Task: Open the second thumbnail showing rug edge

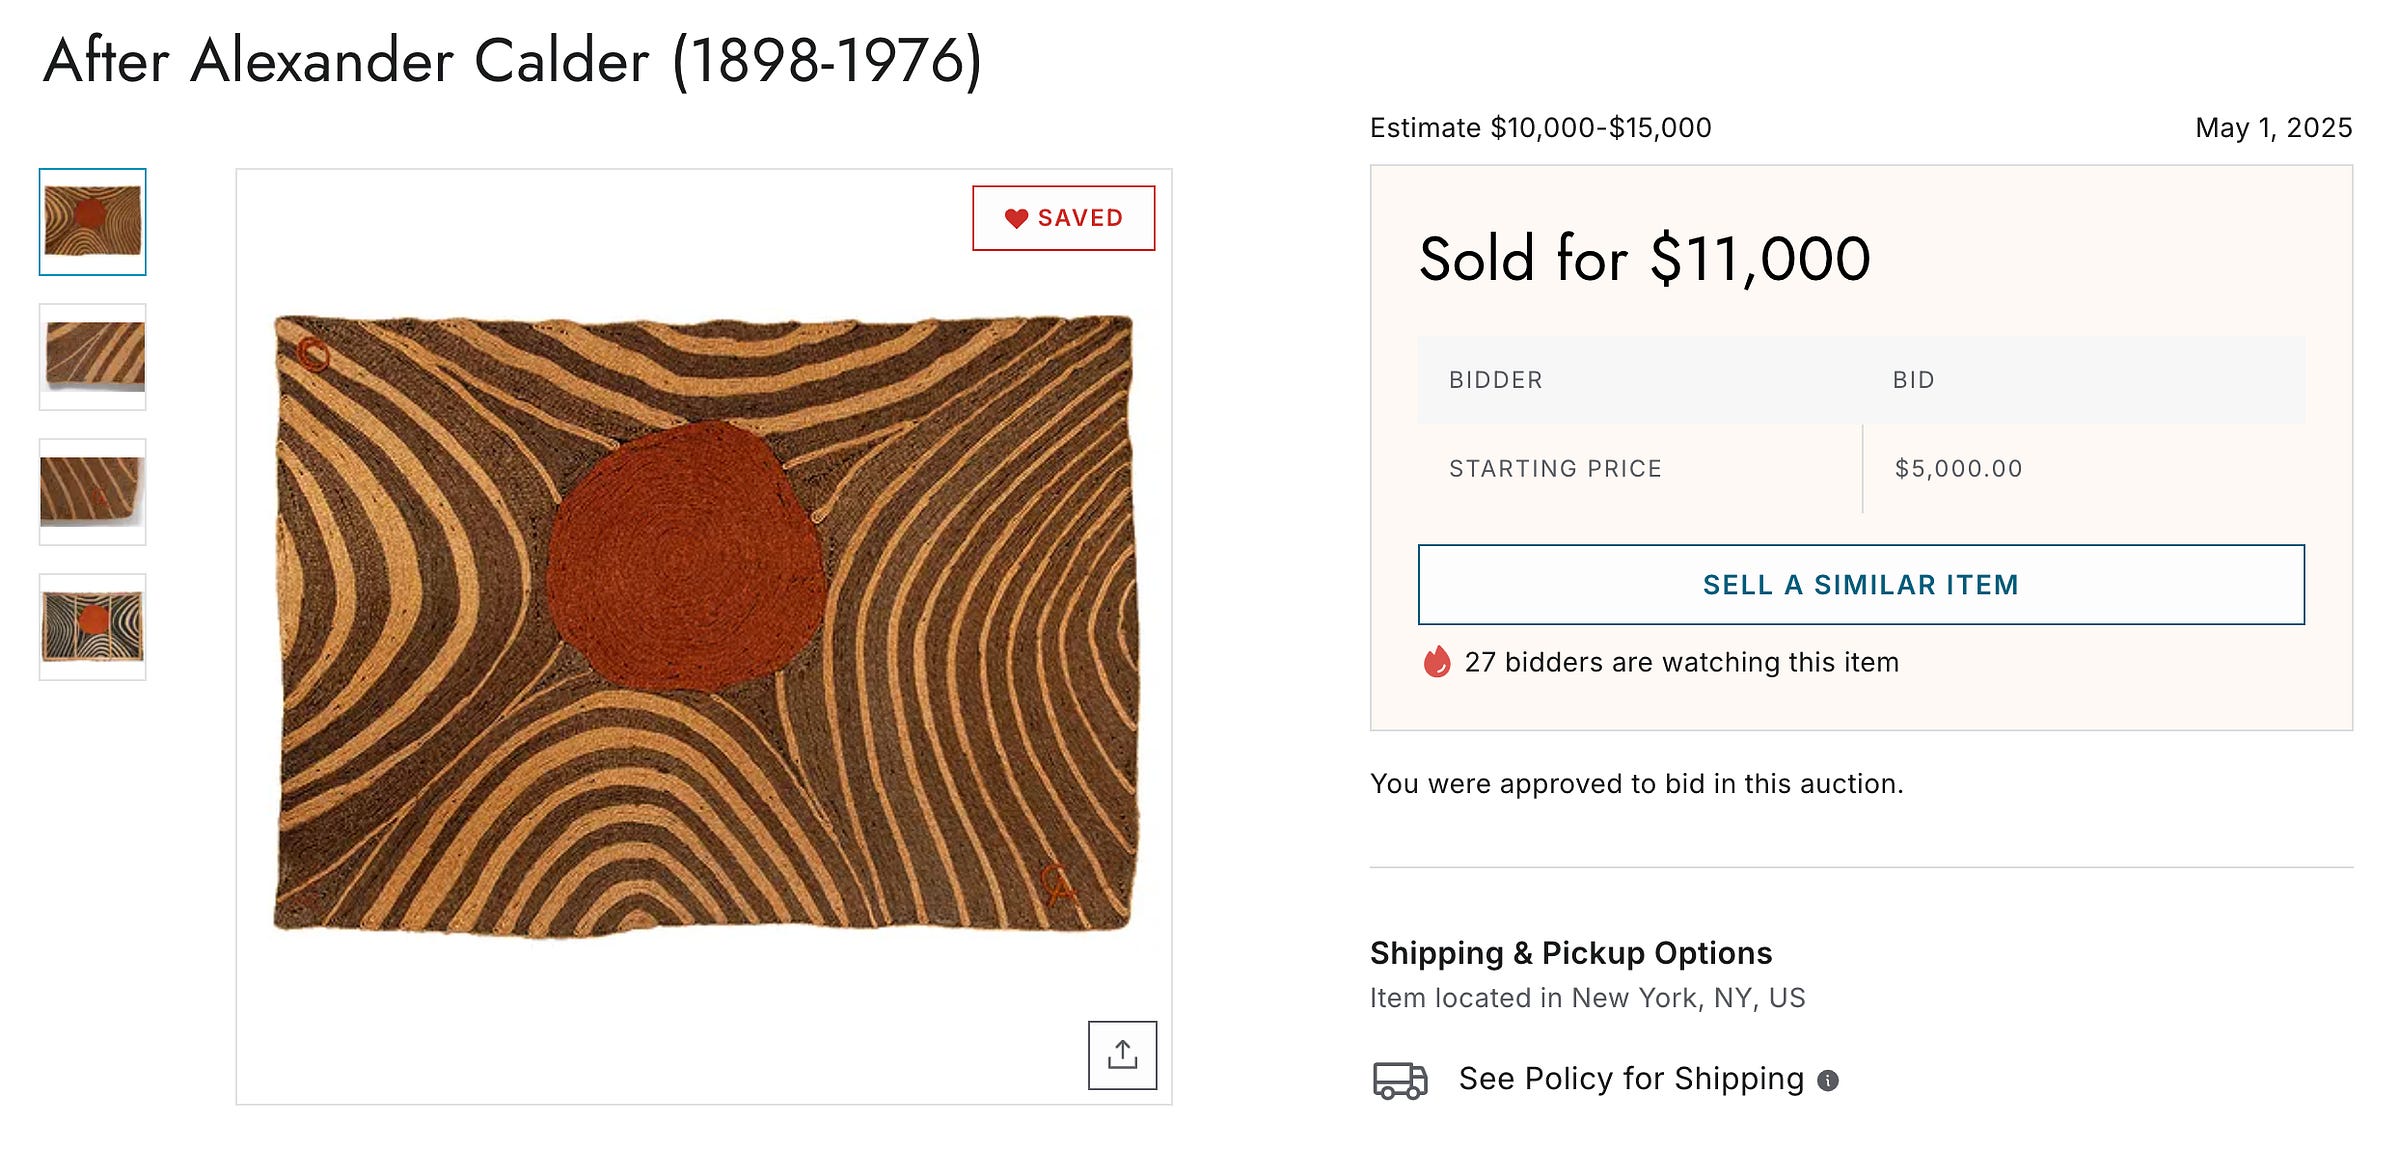Action: coord(93,357)
